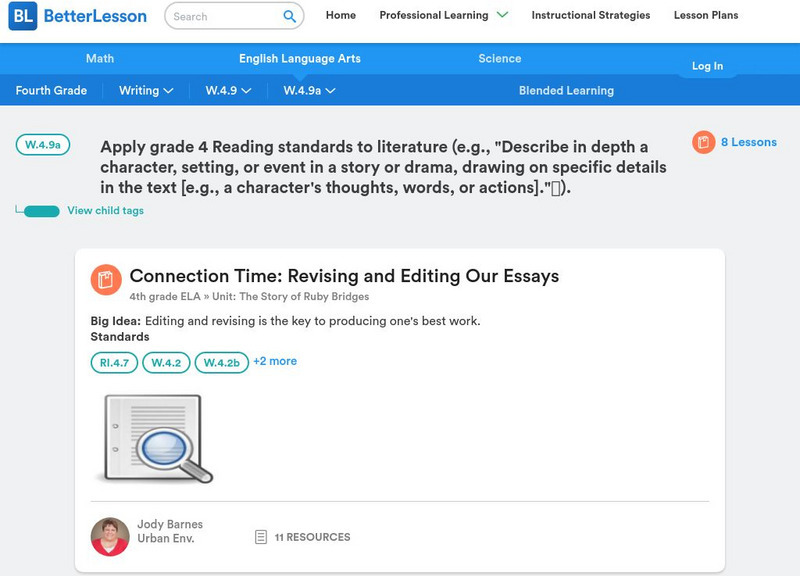Image resolution: width=800 pixels, height=576 pixels.
Task: Switch to the Science tab
Action: coord(500,59)
